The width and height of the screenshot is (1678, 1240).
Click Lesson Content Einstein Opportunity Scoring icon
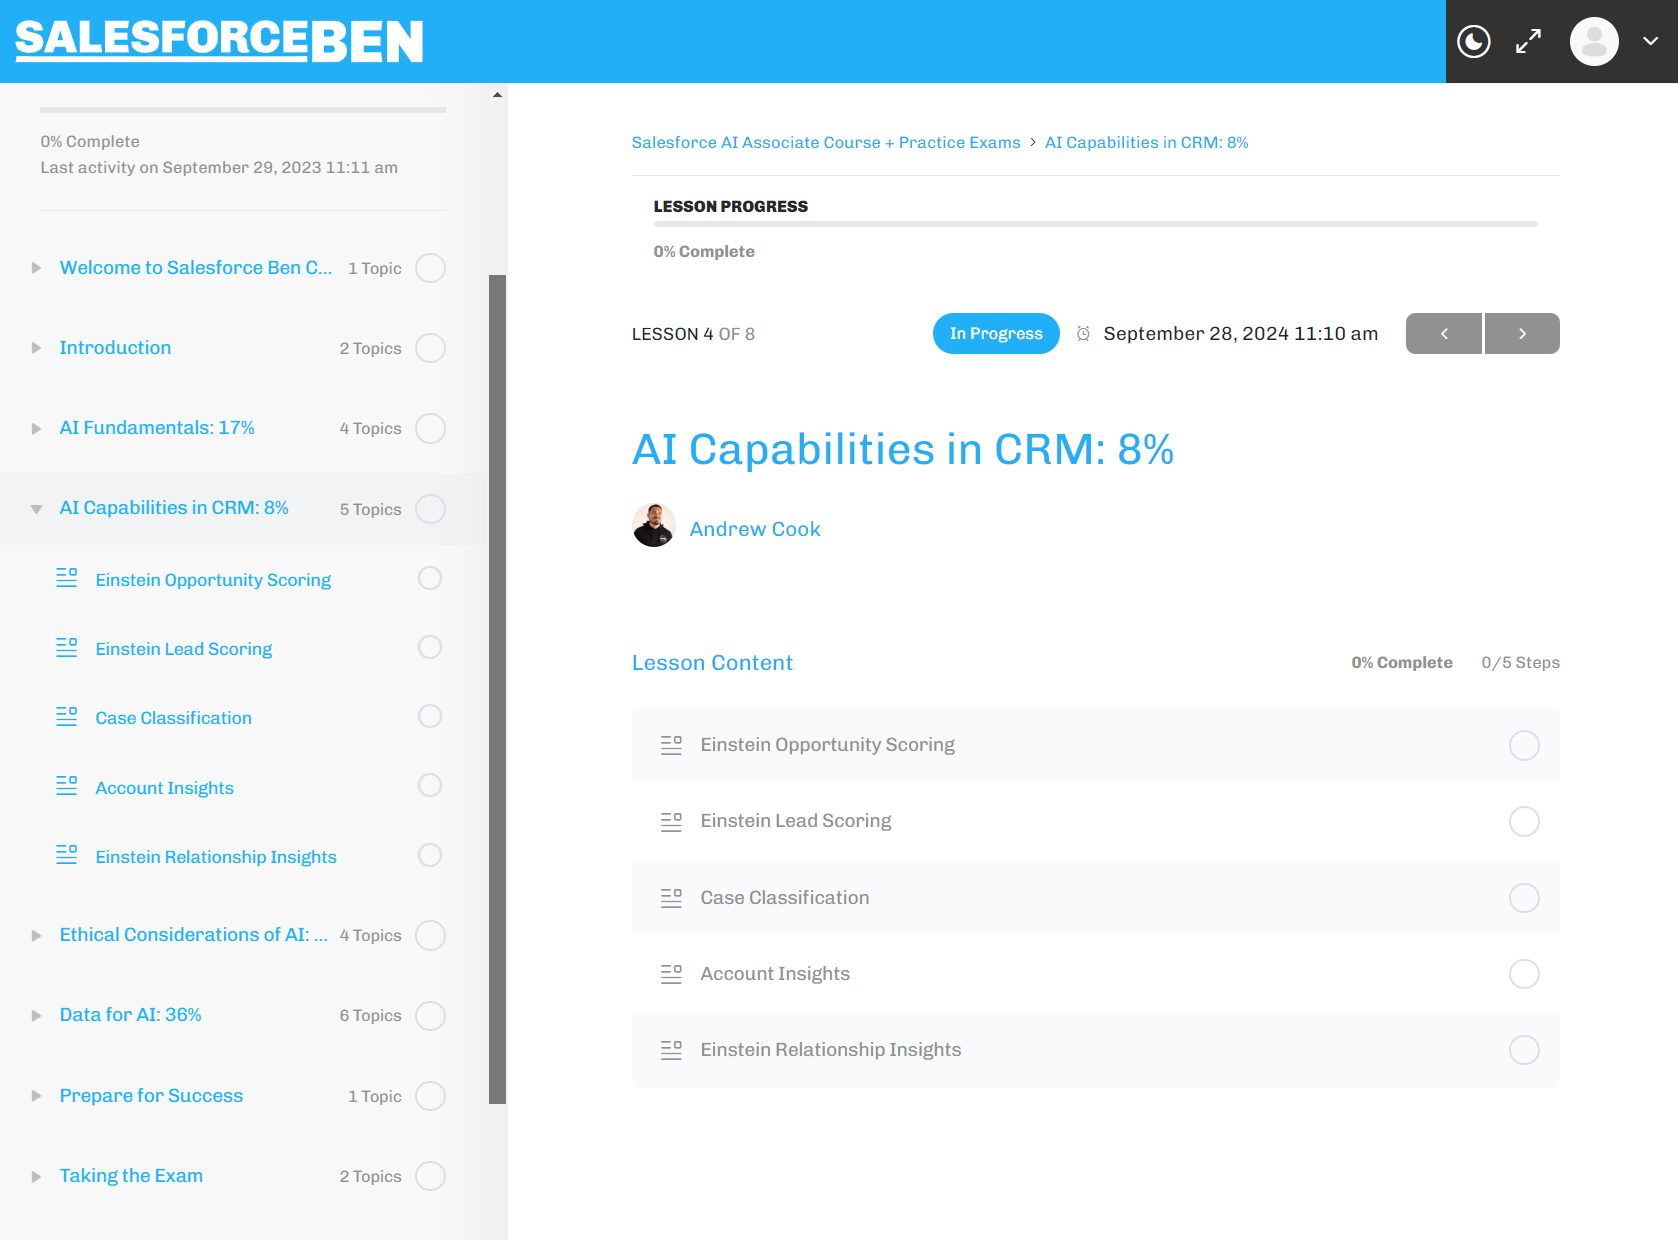click(672, 745)
